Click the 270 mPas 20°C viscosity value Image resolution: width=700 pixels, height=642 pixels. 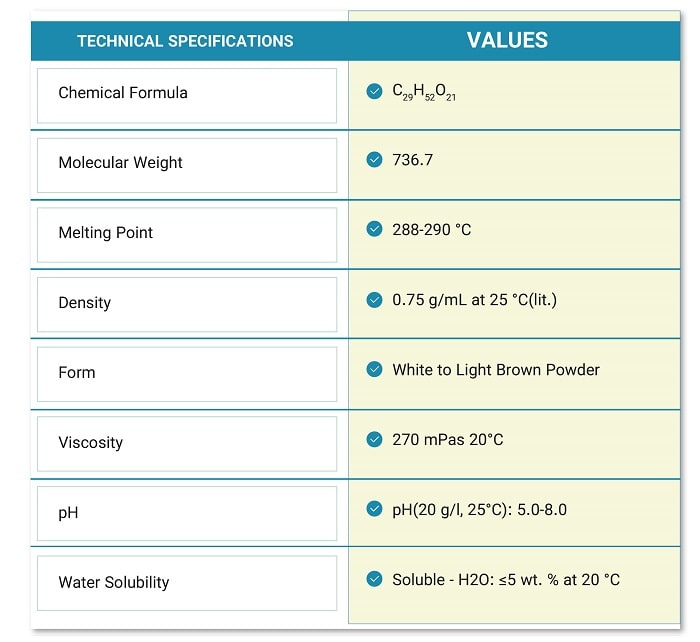click(x=448, y=440)
